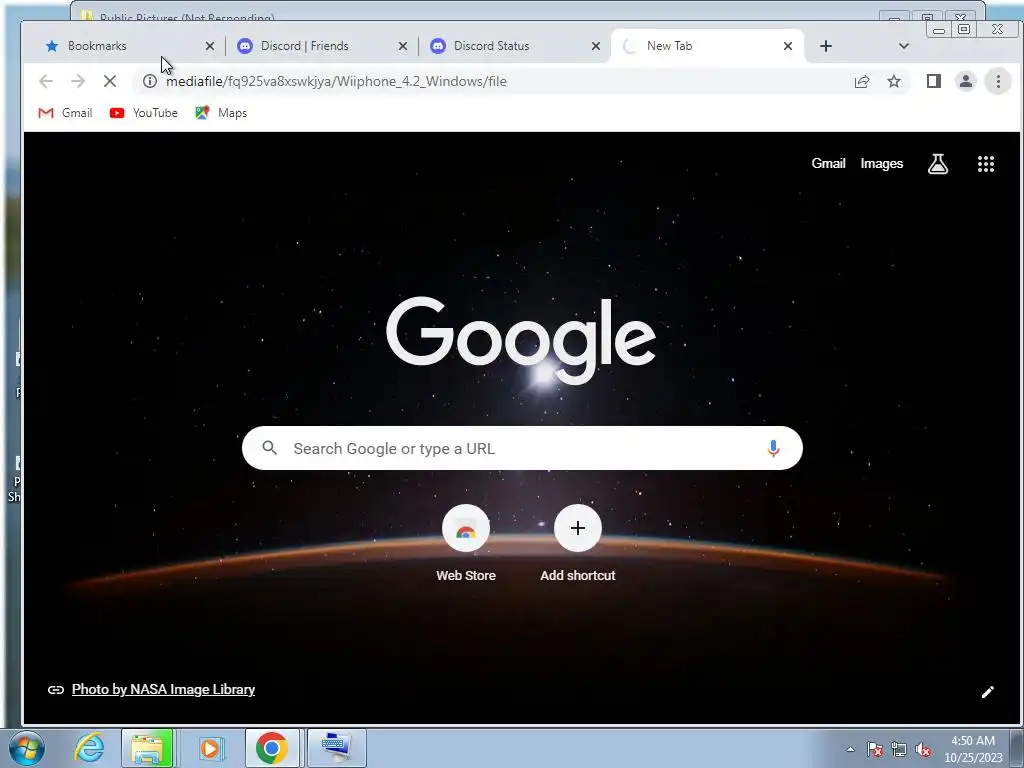Expand the tab search dropdown
This screenshot has width=1024, height=768.
click(x=904, y=46)
